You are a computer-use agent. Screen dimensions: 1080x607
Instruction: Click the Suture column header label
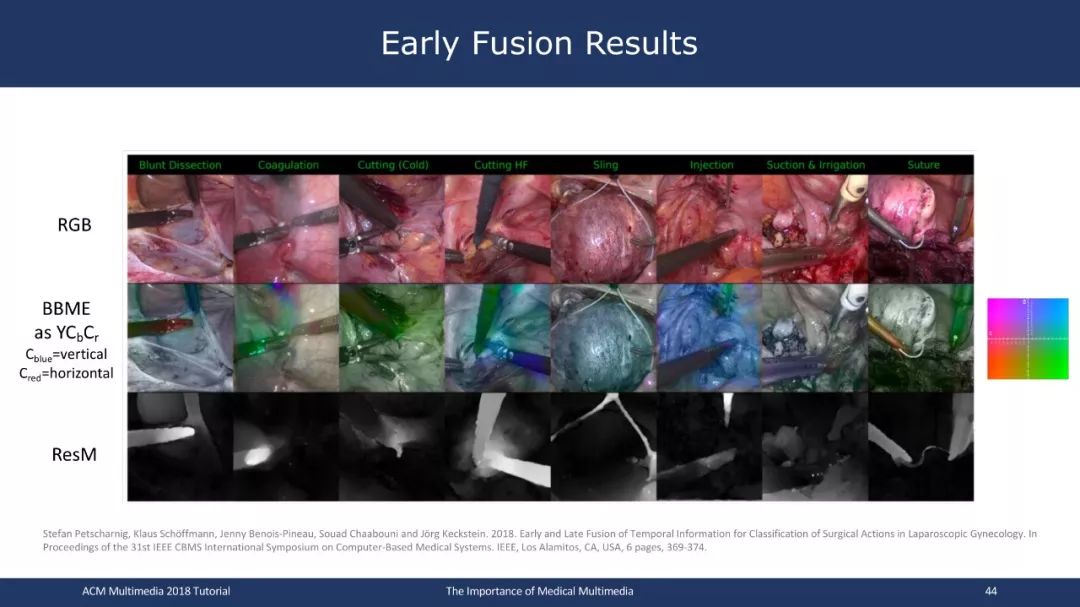923,165
